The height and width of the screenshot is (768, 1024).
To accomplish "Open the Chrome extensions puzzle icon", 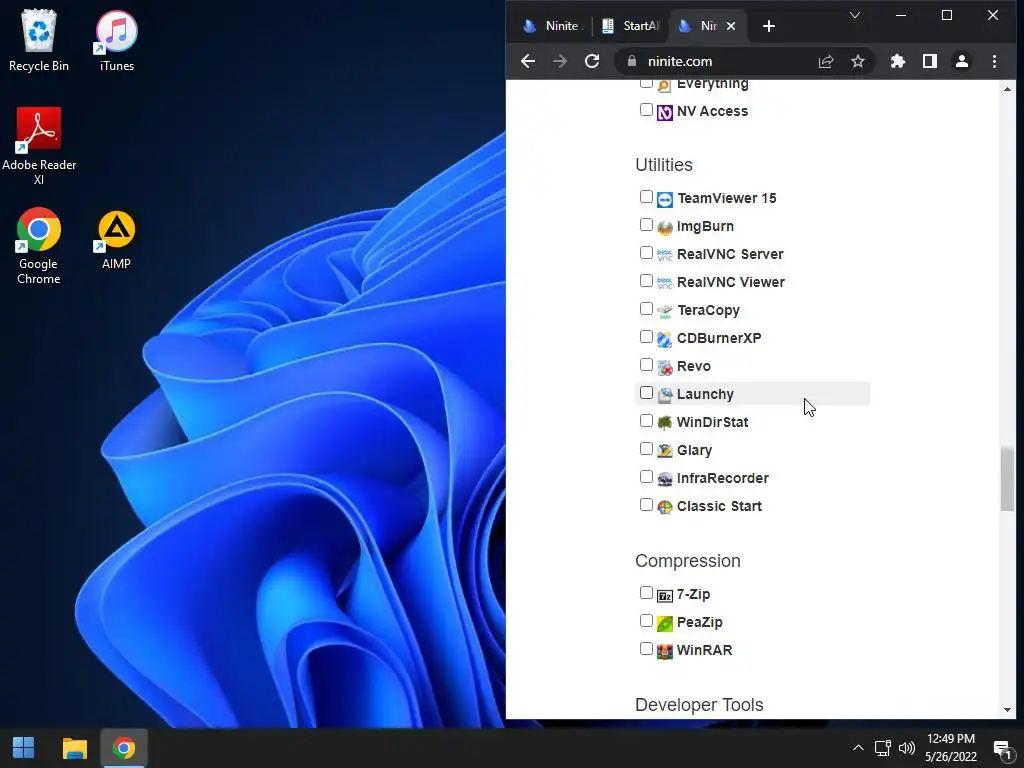I will tap(898, 61).
